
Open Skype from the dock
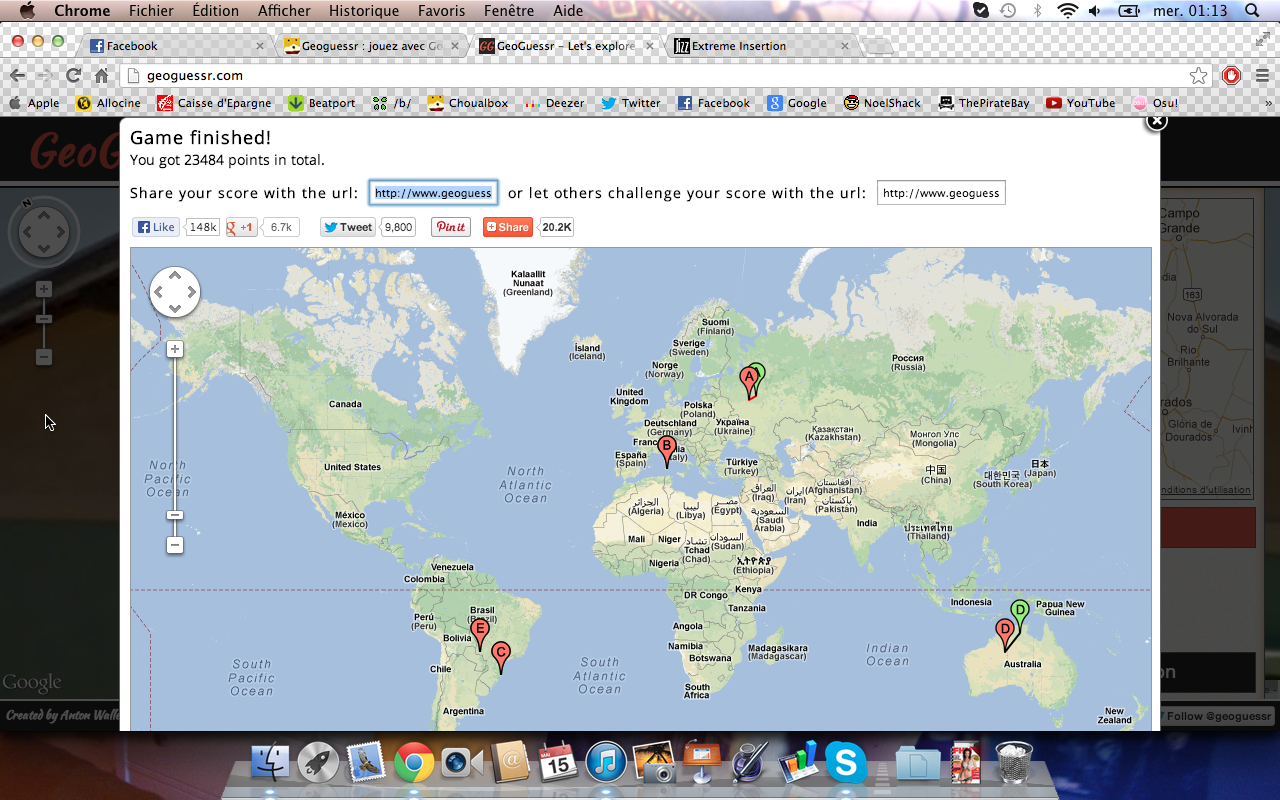845,763
